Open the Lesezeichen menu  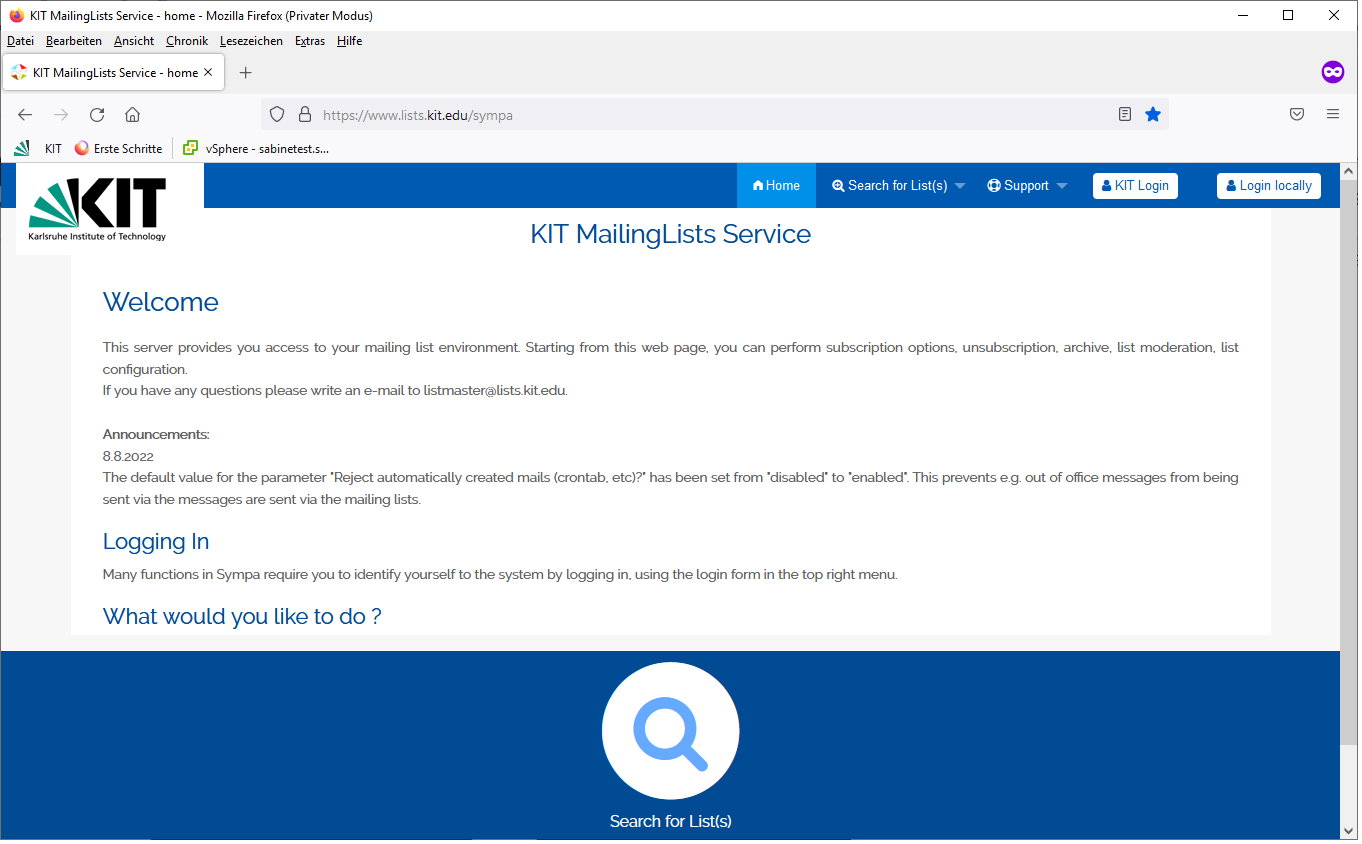[251, 41]
